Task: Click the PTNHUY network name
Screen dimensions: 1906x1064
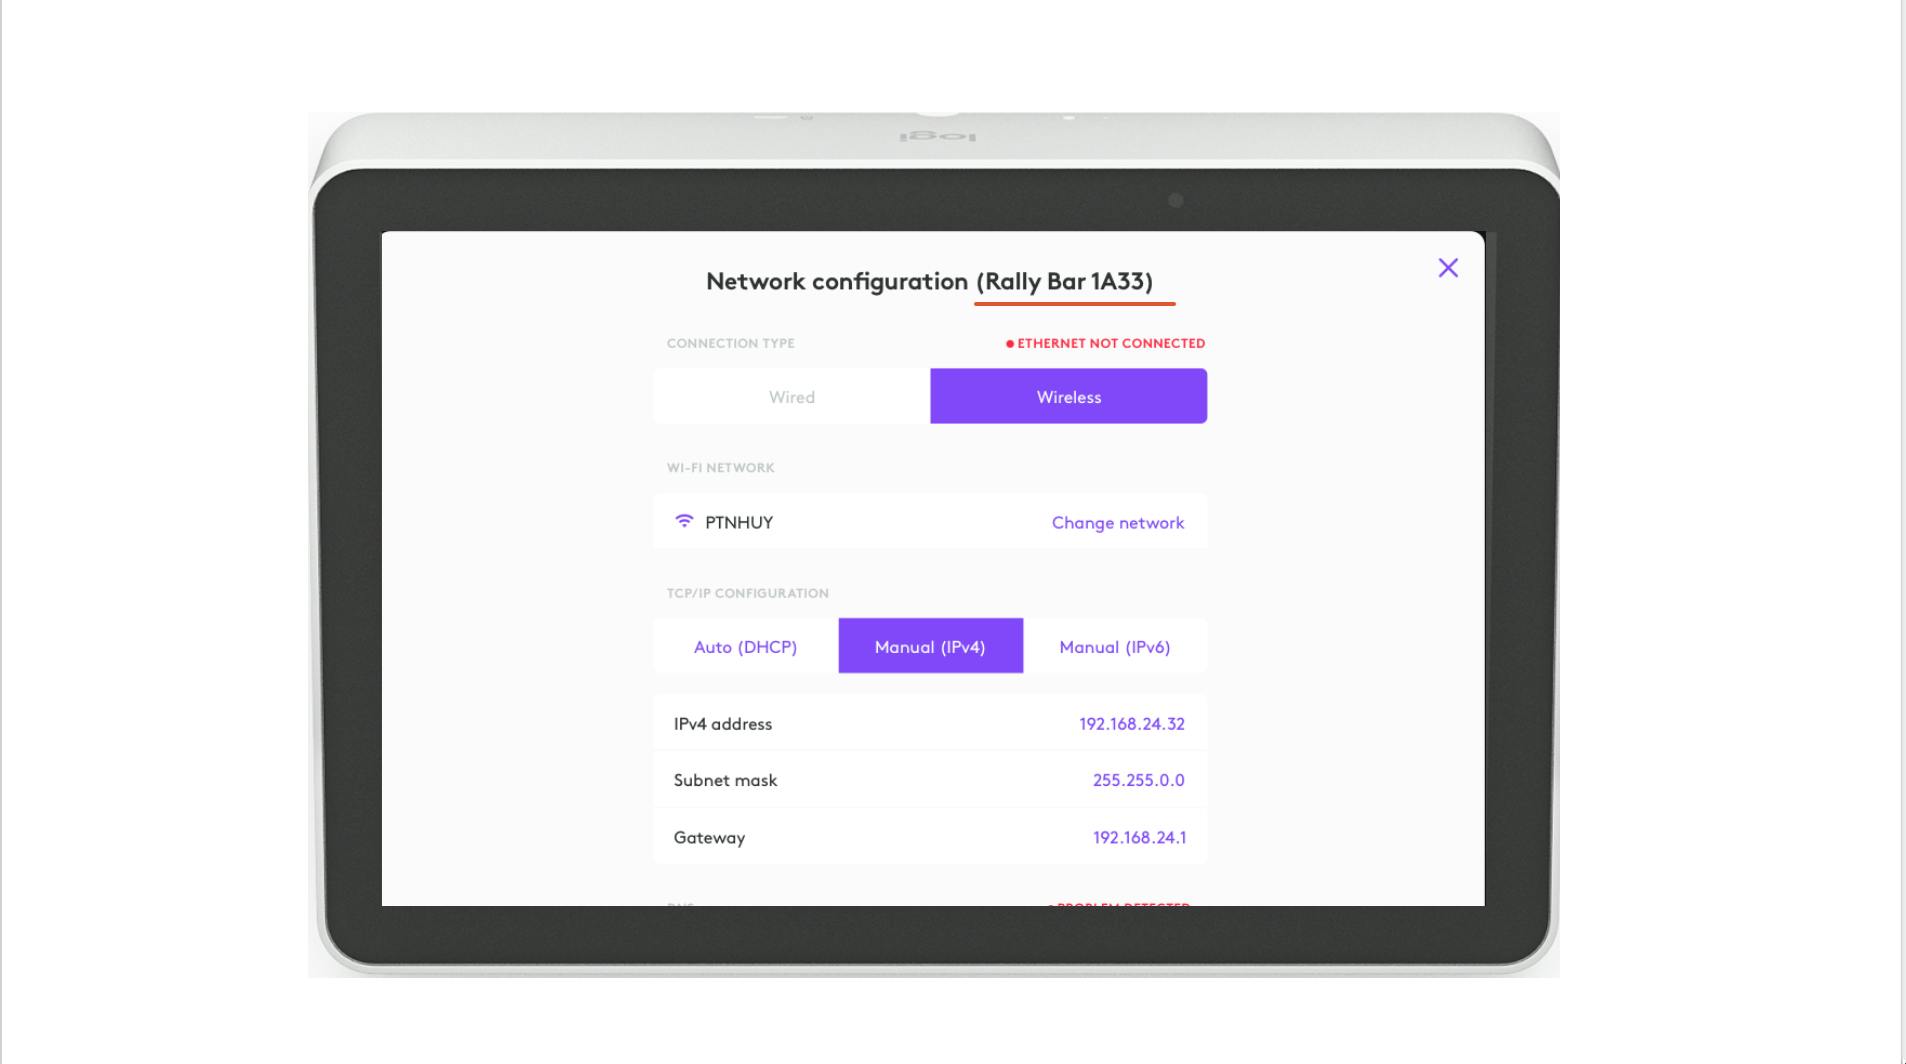Action: (739, 522)
